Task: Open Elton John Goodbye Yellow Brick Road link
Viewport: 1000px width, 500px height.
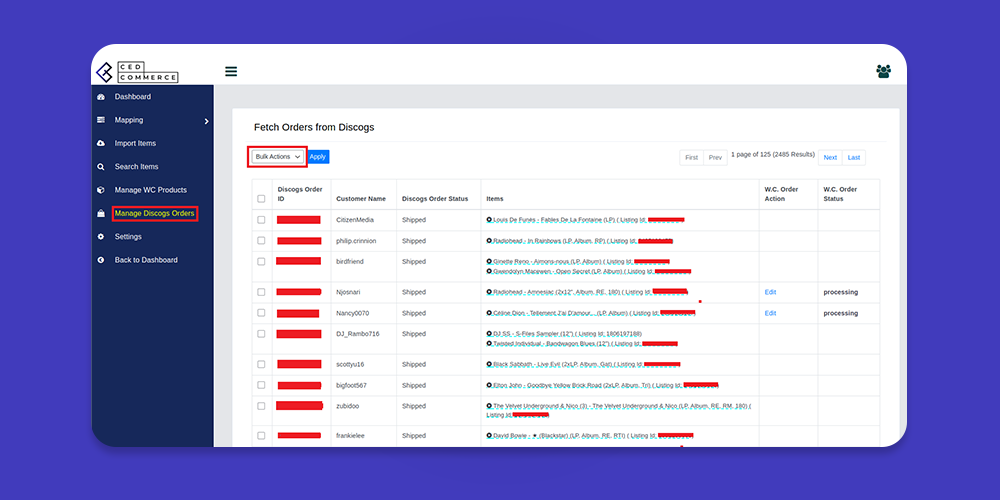Action: (602, 385)
